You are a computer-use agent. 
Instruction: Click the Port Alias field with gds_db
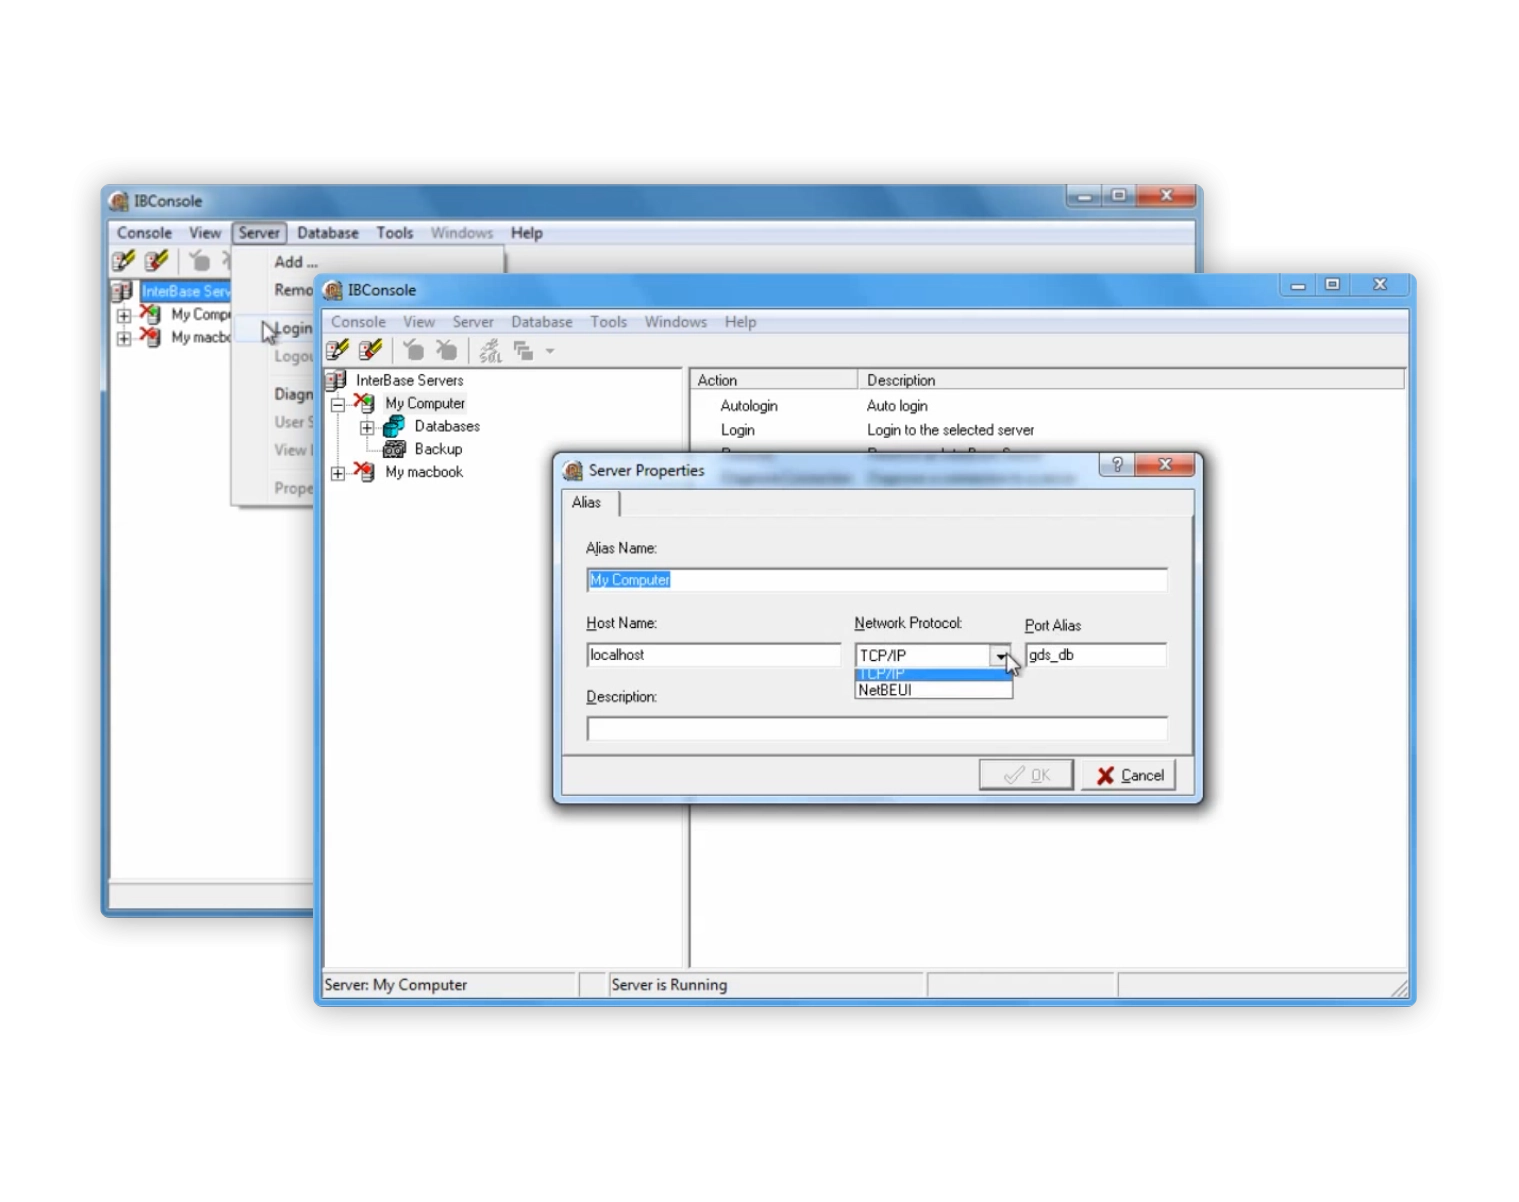1096,655
